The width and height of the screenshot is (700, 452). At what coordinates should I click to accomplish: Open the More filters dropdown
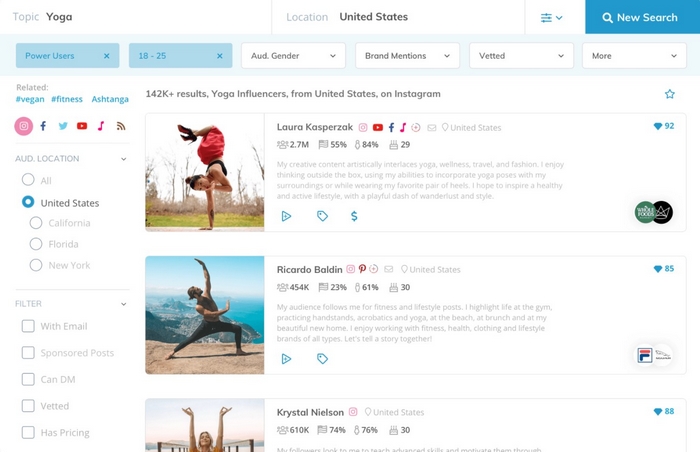(x=633, y=56)
